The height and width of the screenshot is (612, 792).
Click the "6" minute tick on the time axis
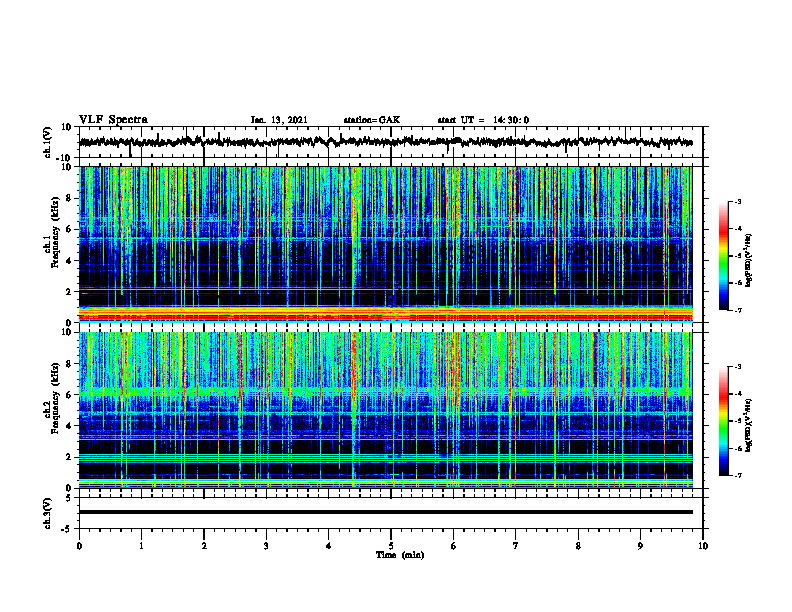454,546
